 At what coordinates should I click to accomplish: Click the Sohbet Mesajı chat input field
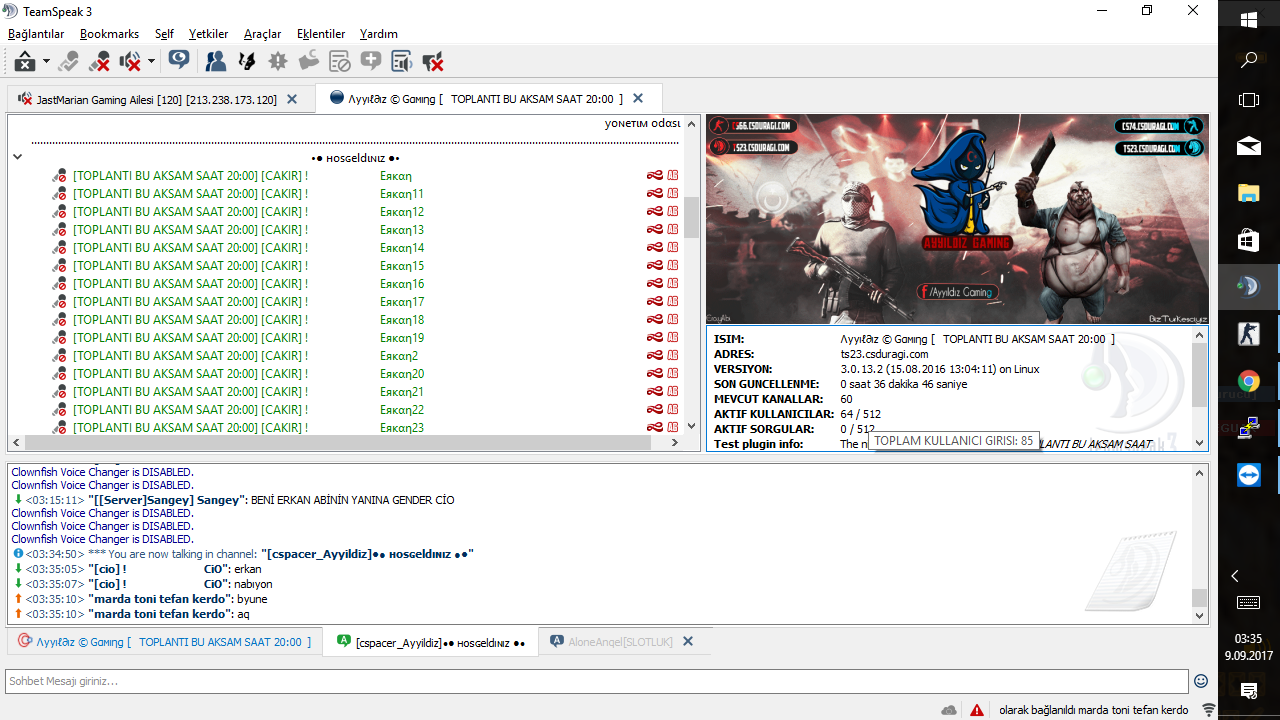click(x=596, y=681)
